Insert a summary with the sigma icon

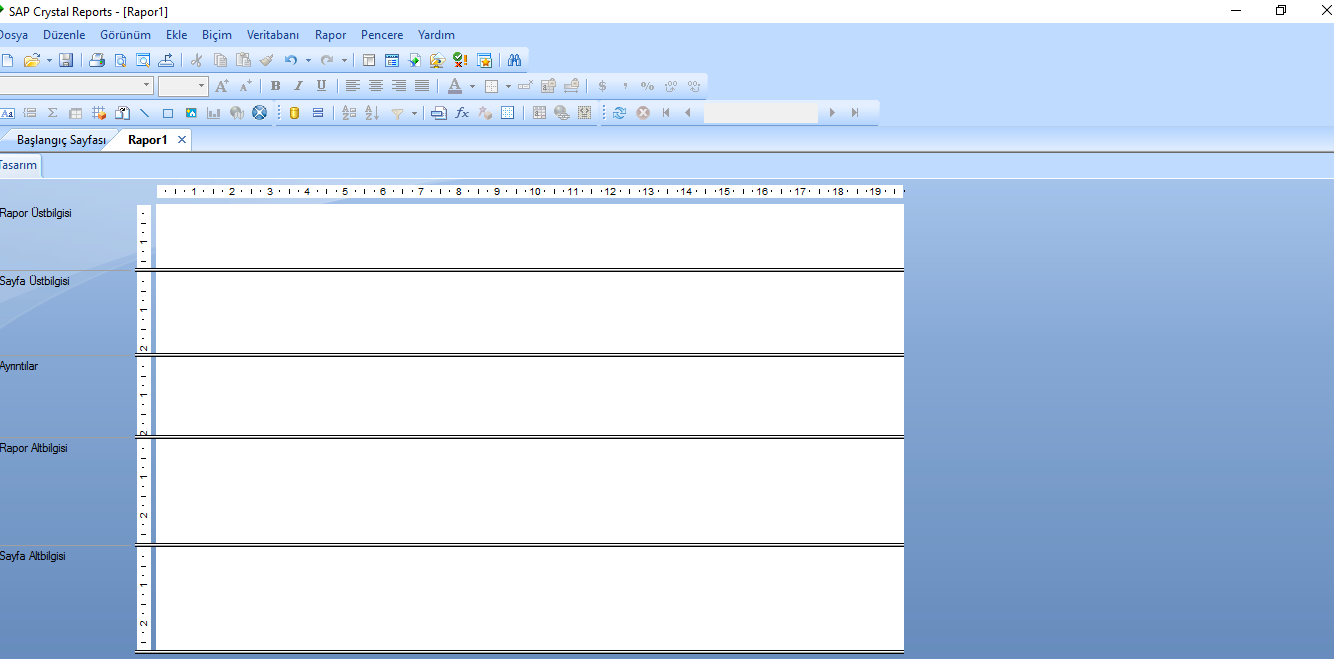coord(52,113)
